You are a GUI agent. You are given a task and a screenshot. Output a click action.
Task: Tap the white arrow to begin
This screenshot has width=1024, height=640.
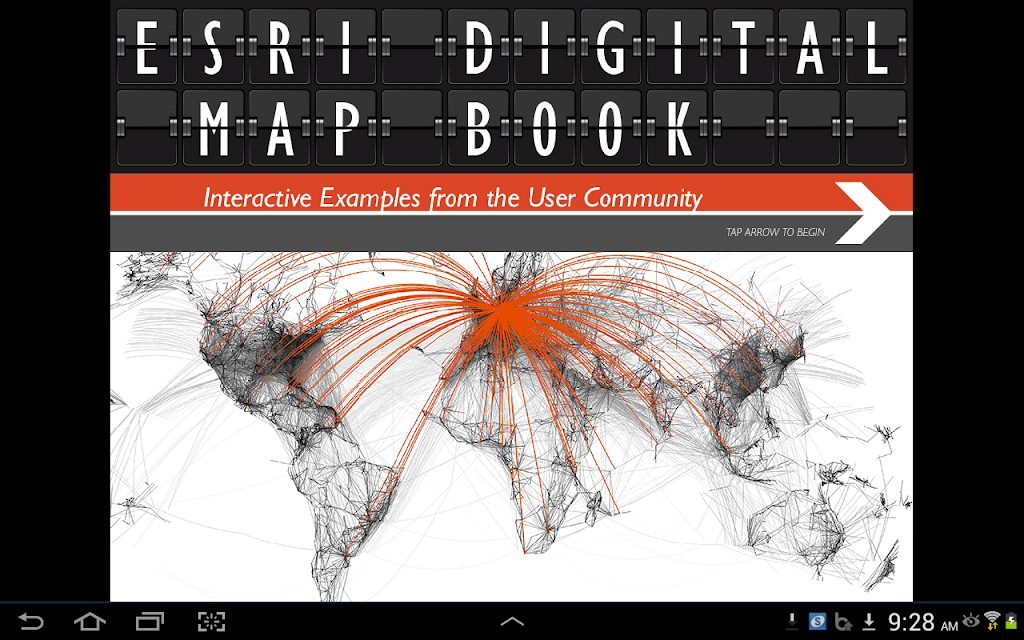863,213
